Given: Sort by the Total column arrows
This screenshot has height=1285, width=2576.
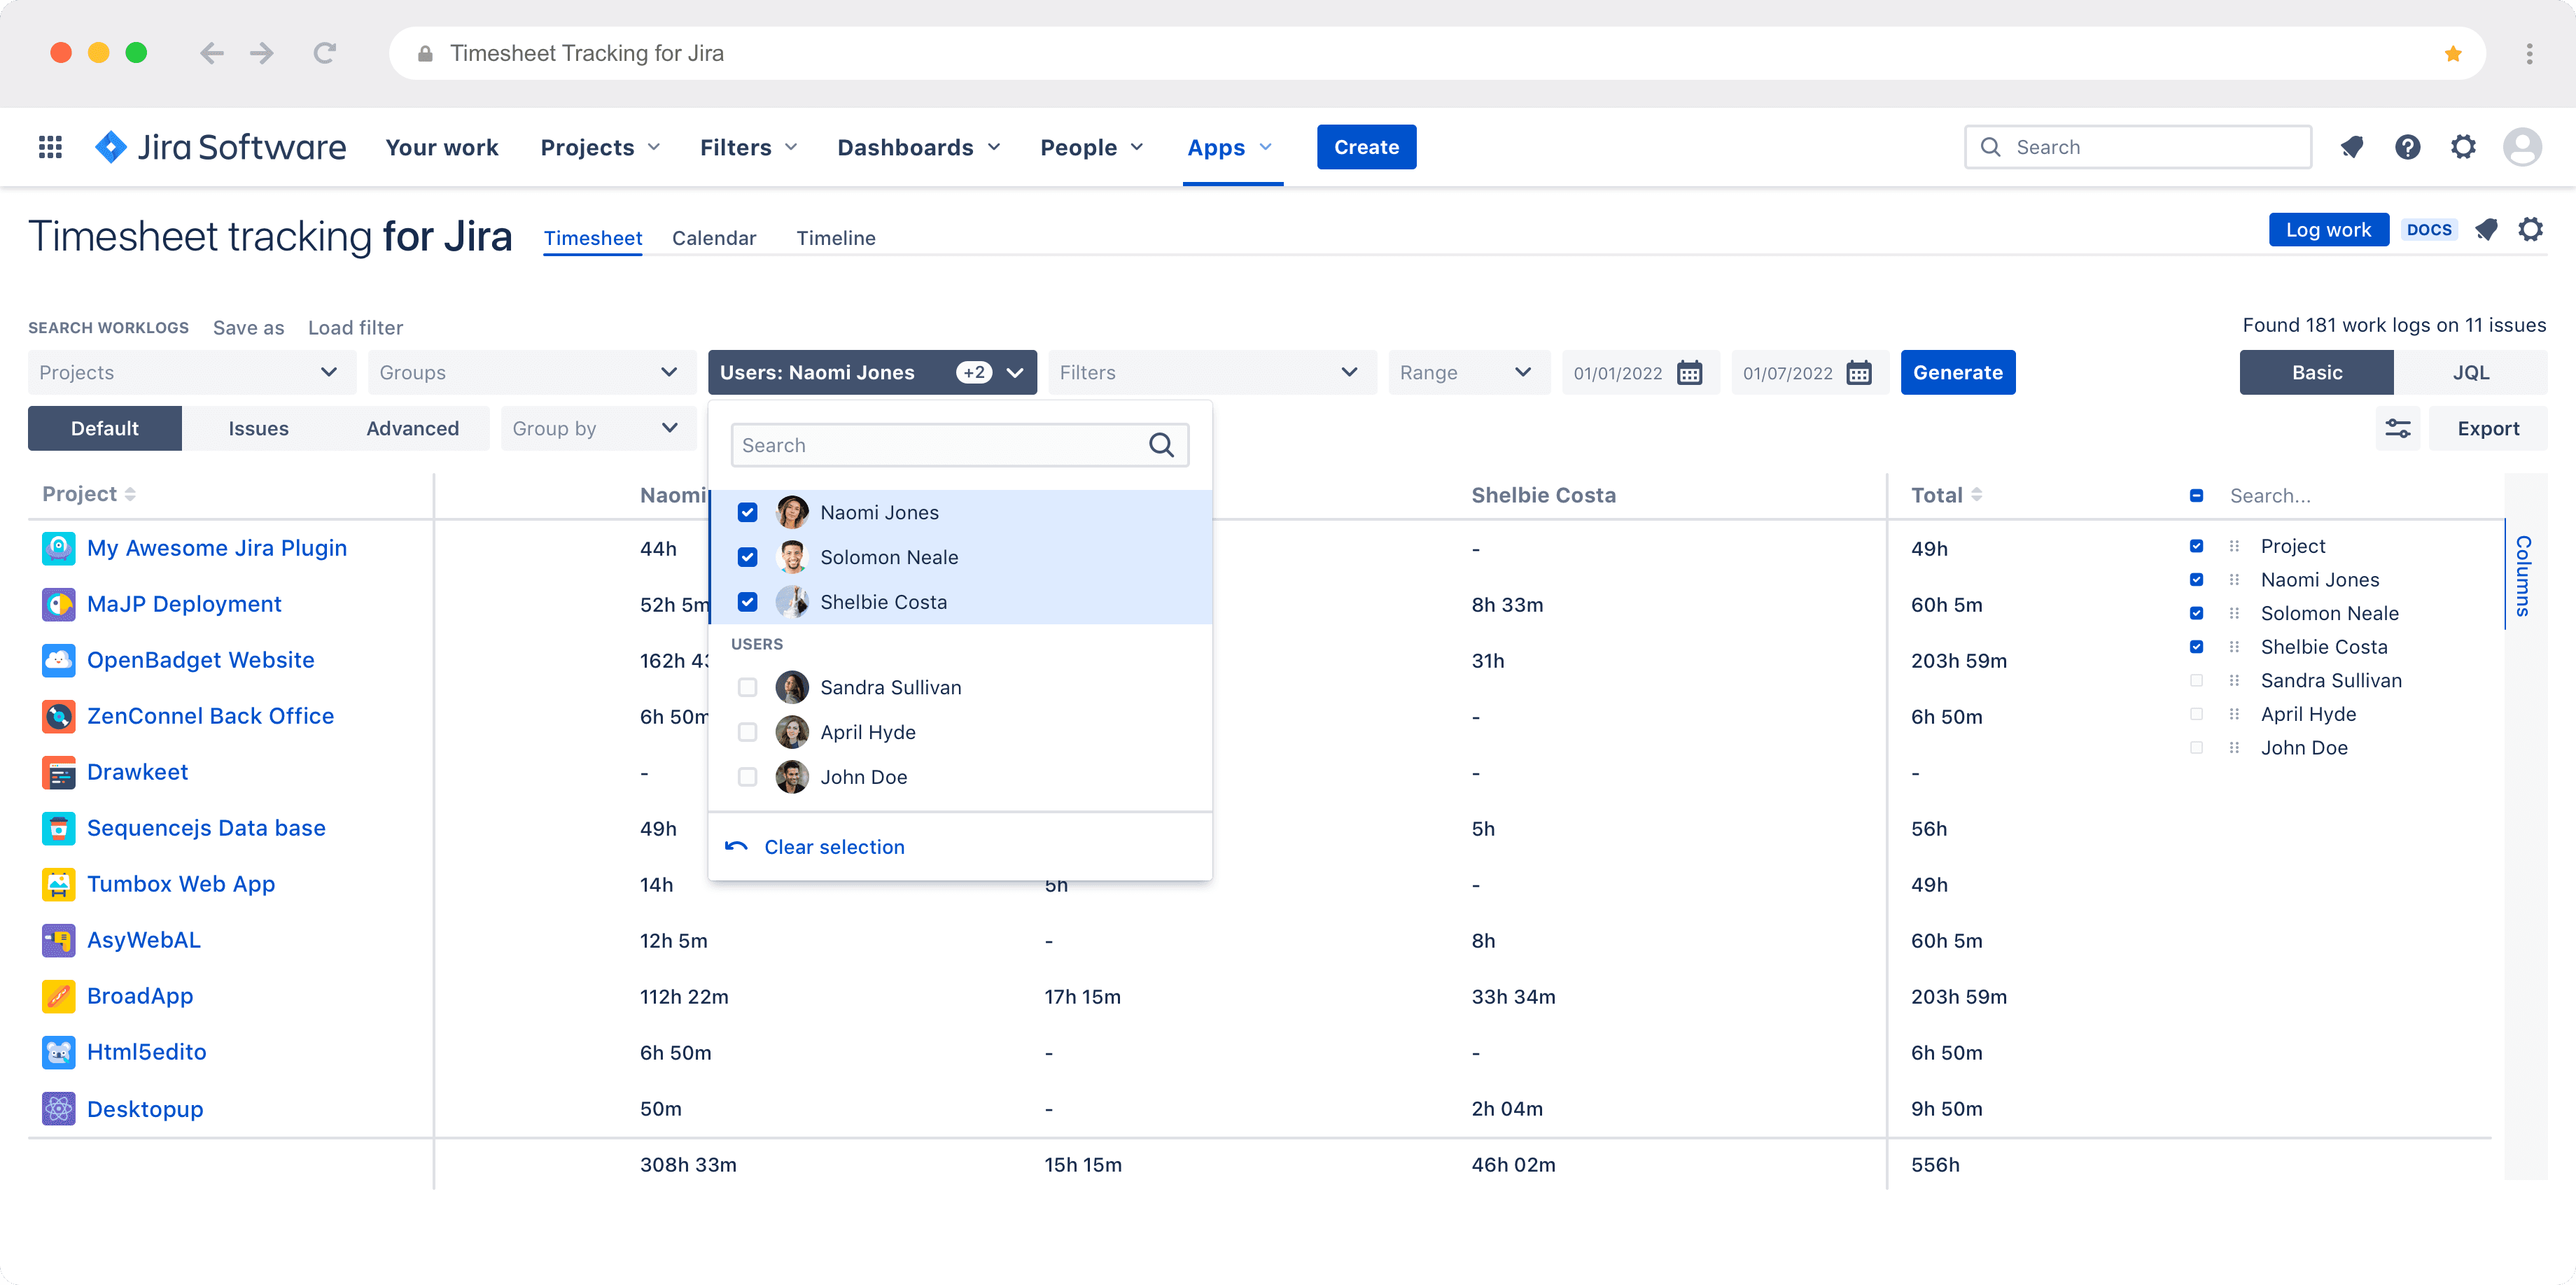Looking at the screenshot, I should (x=1977, y=494).
